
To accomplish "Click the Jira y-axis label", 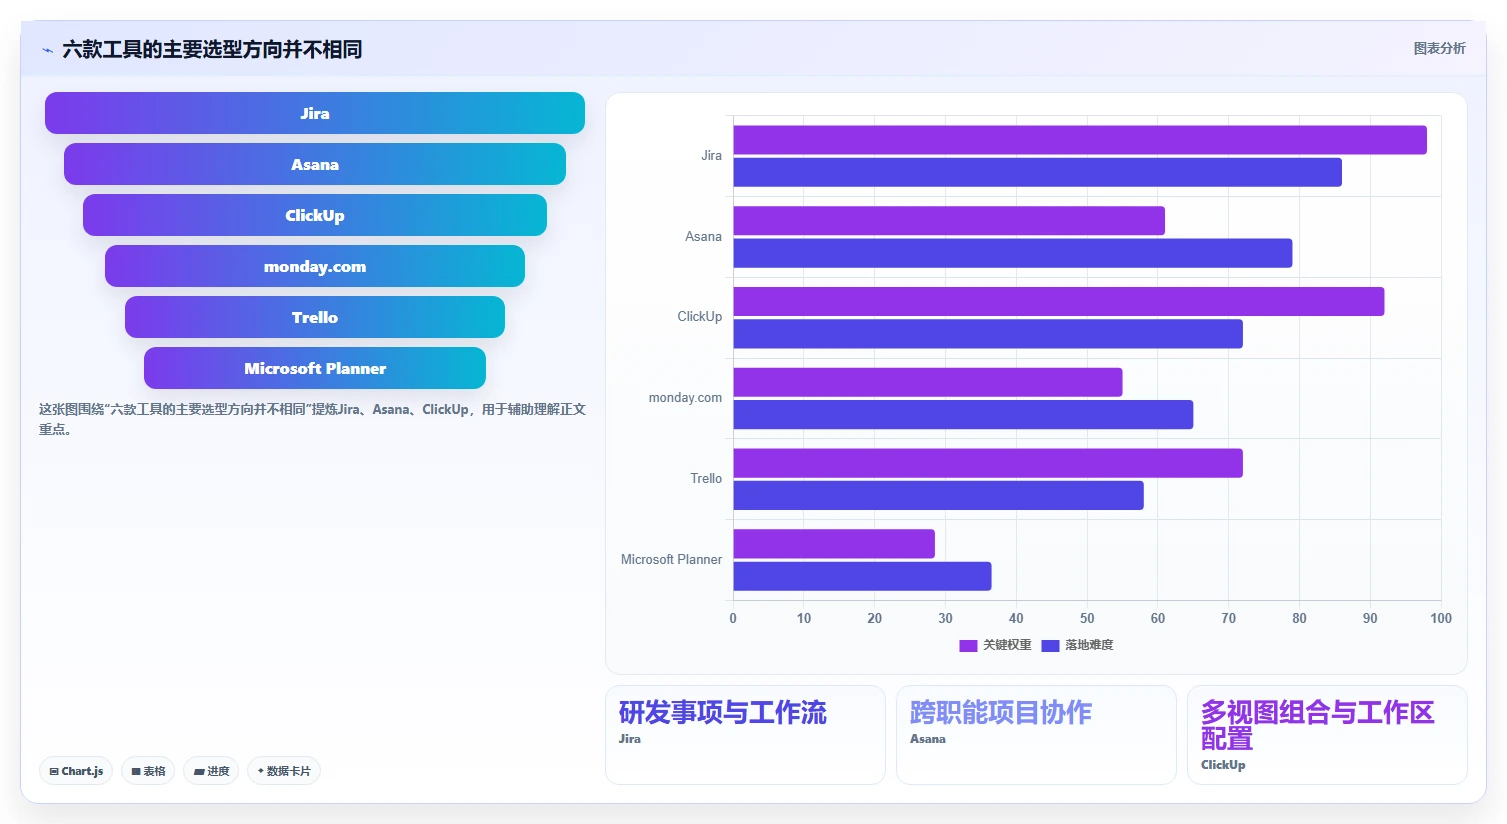I will point(711,156).
